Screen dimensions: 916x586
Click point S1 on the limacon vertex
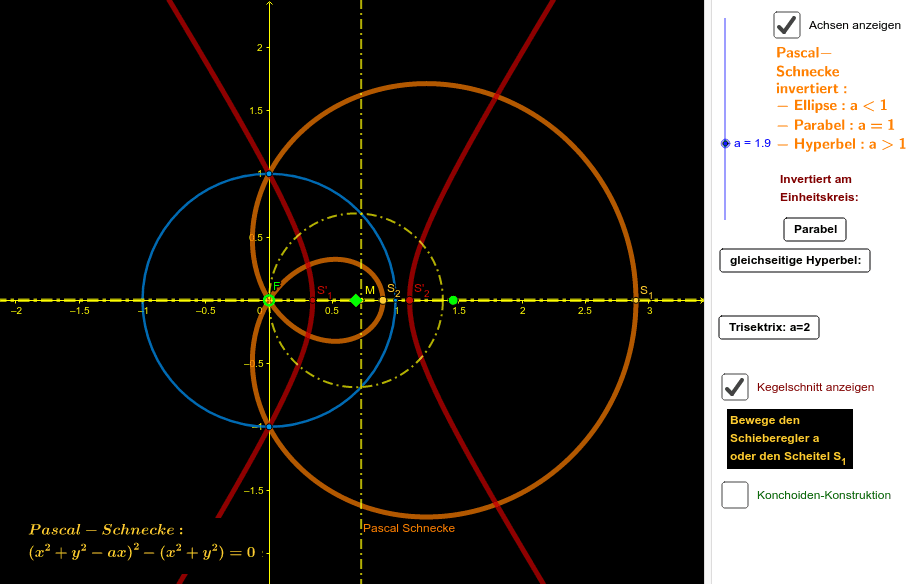click(x=636, y=300)
